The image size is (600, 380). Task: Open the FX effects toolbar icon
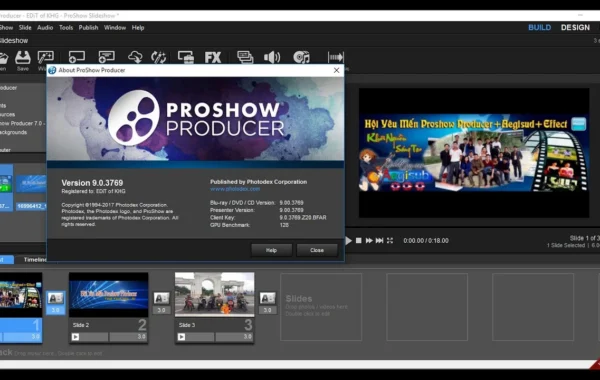point(213,57)
